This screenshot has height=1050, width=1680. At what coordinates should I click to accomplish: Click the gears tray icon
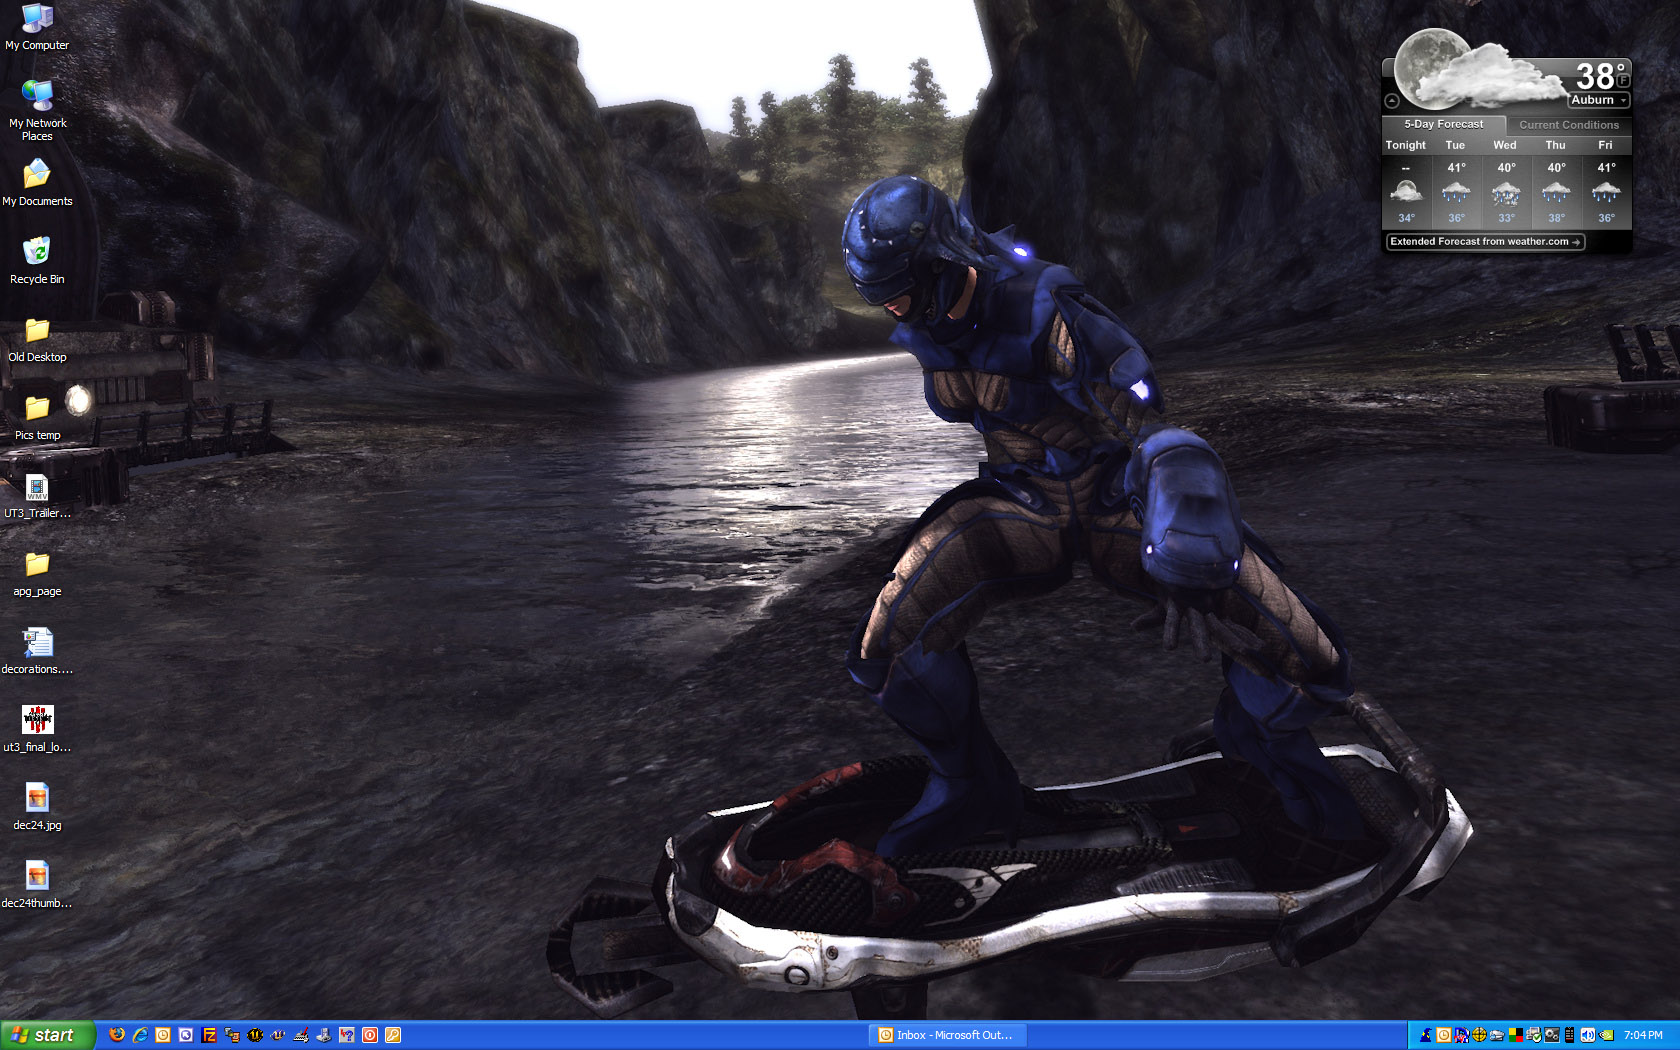click(x=1552, y=1035)
